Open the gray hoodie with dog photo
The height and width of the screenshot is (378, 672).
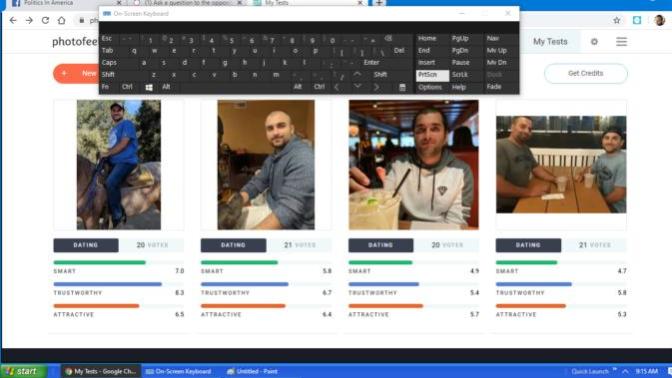pyautogui.click(x=266, y=165)
